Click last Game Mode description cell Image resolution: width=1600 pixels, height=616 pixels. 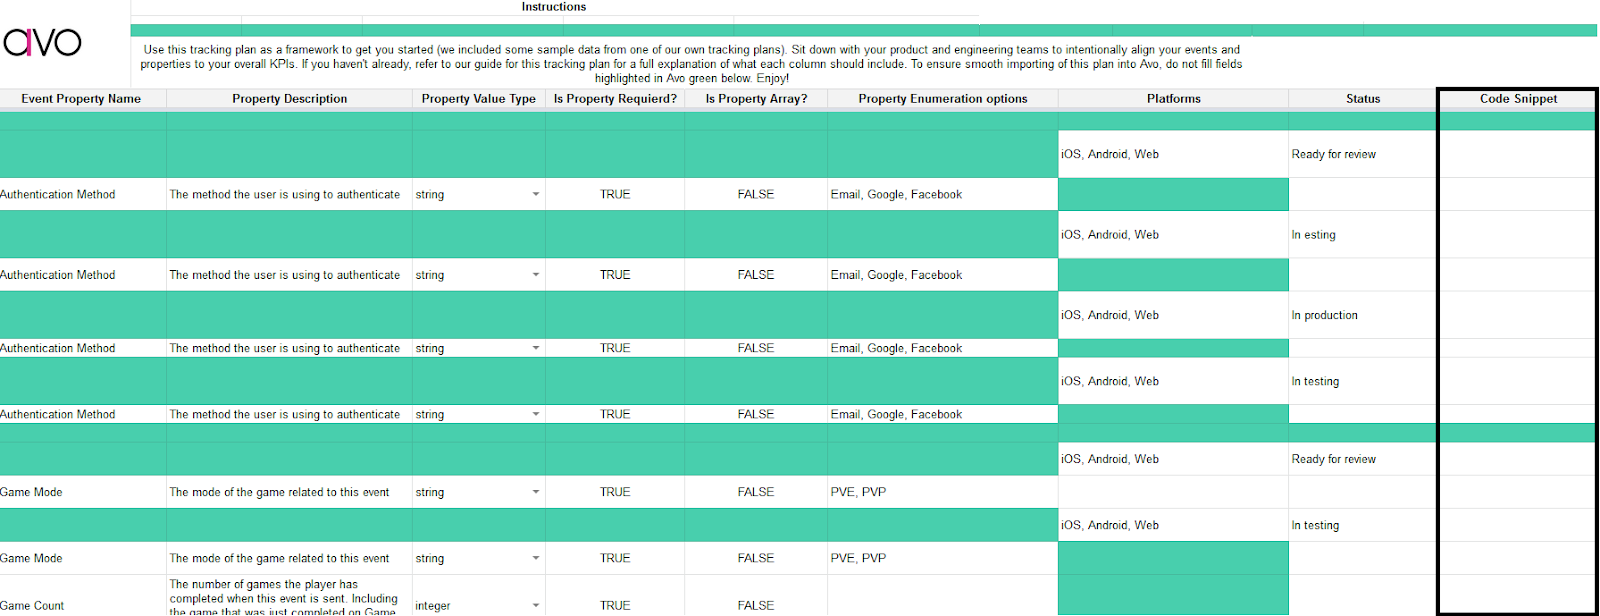pos(290,558)
